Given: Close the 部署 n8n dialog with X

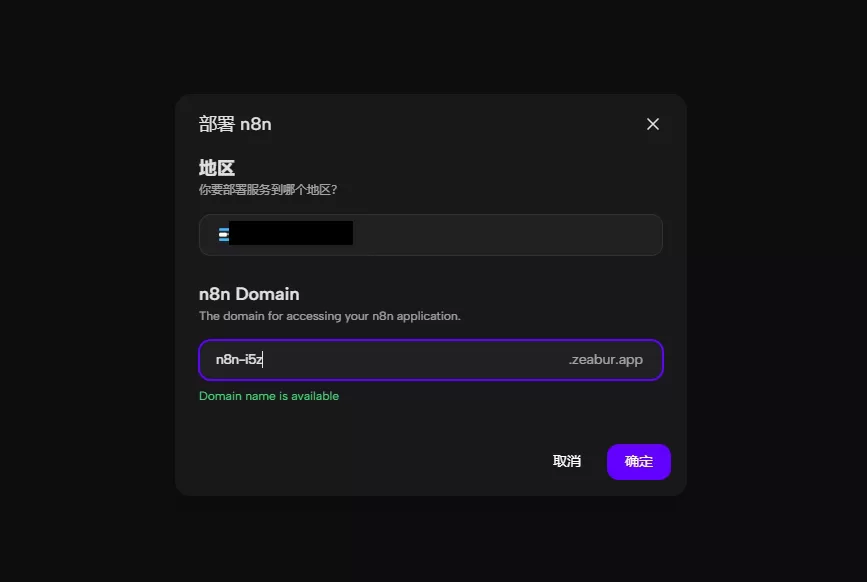Looking at the screenshot, I should (652, 124).
